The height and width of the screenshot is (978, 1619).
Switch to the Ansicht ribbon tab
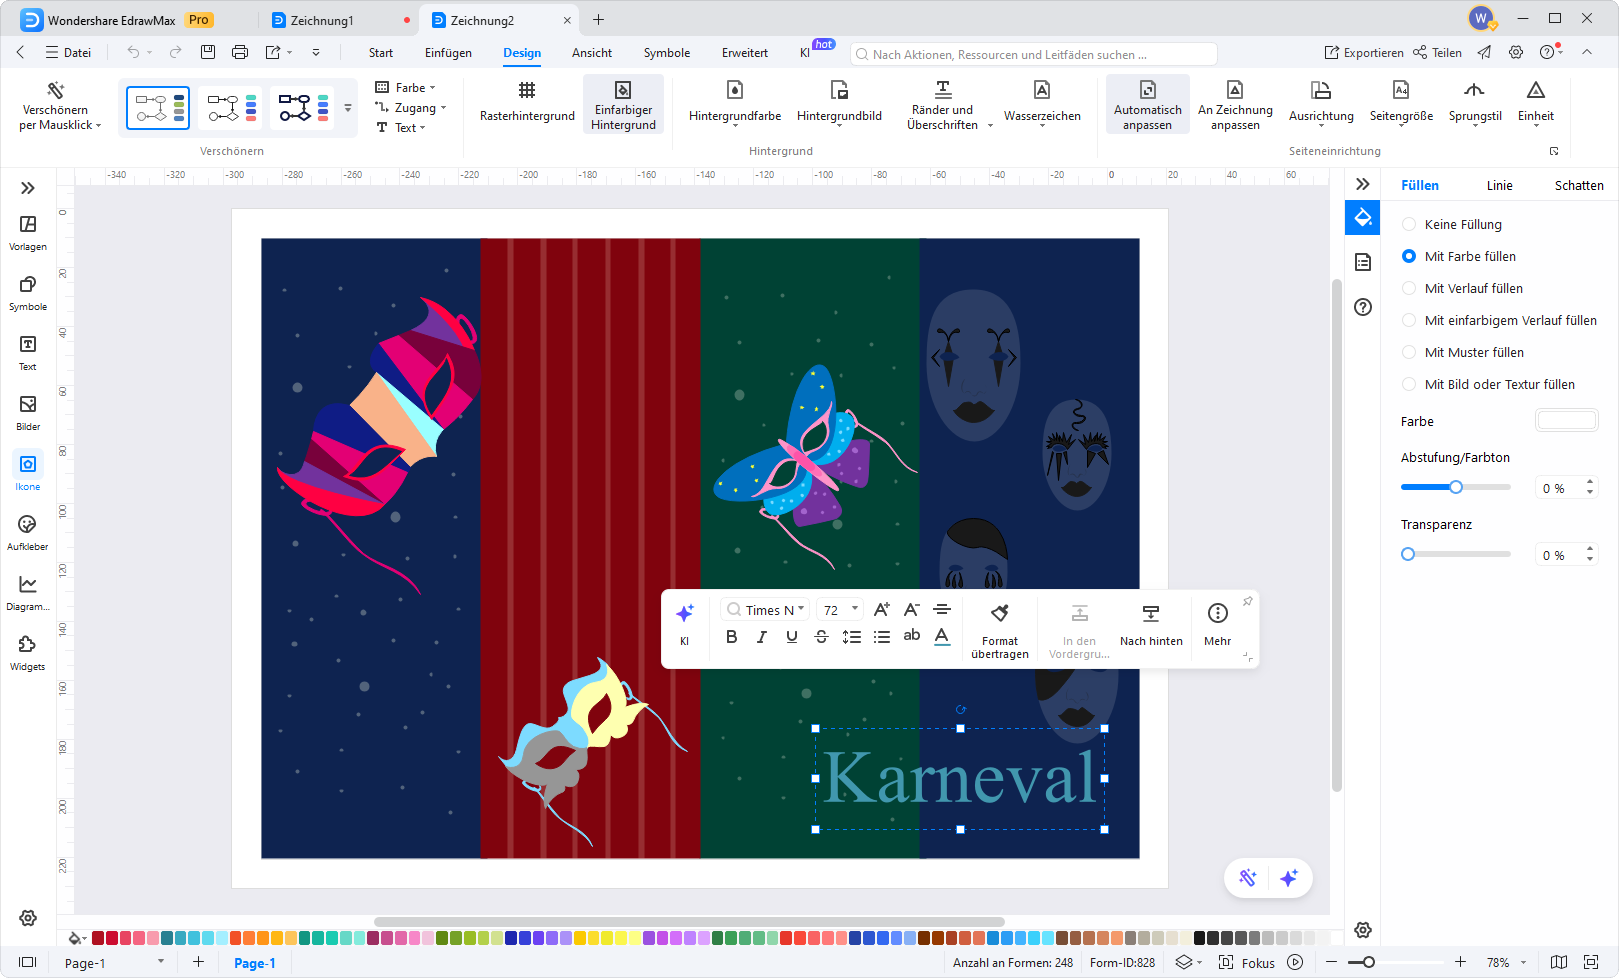click(x=591, y=53)
